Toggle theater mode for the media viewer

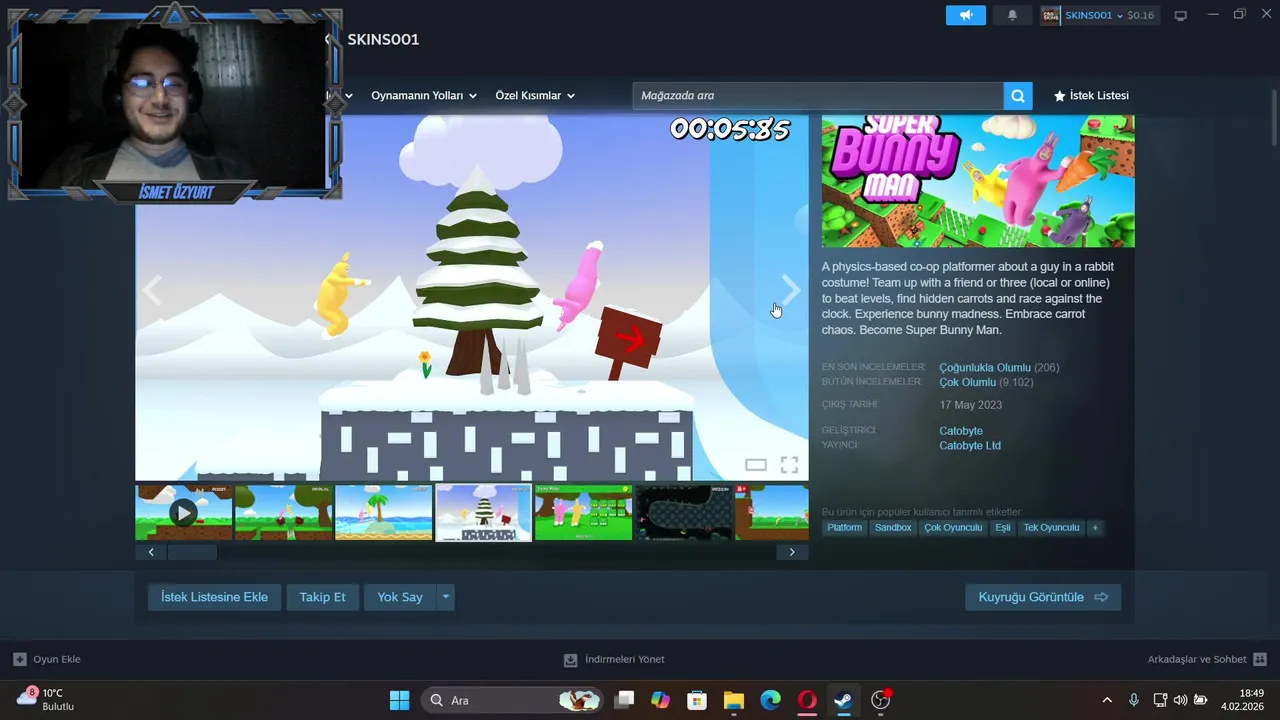pyautogui.click(x=756, y=465)
